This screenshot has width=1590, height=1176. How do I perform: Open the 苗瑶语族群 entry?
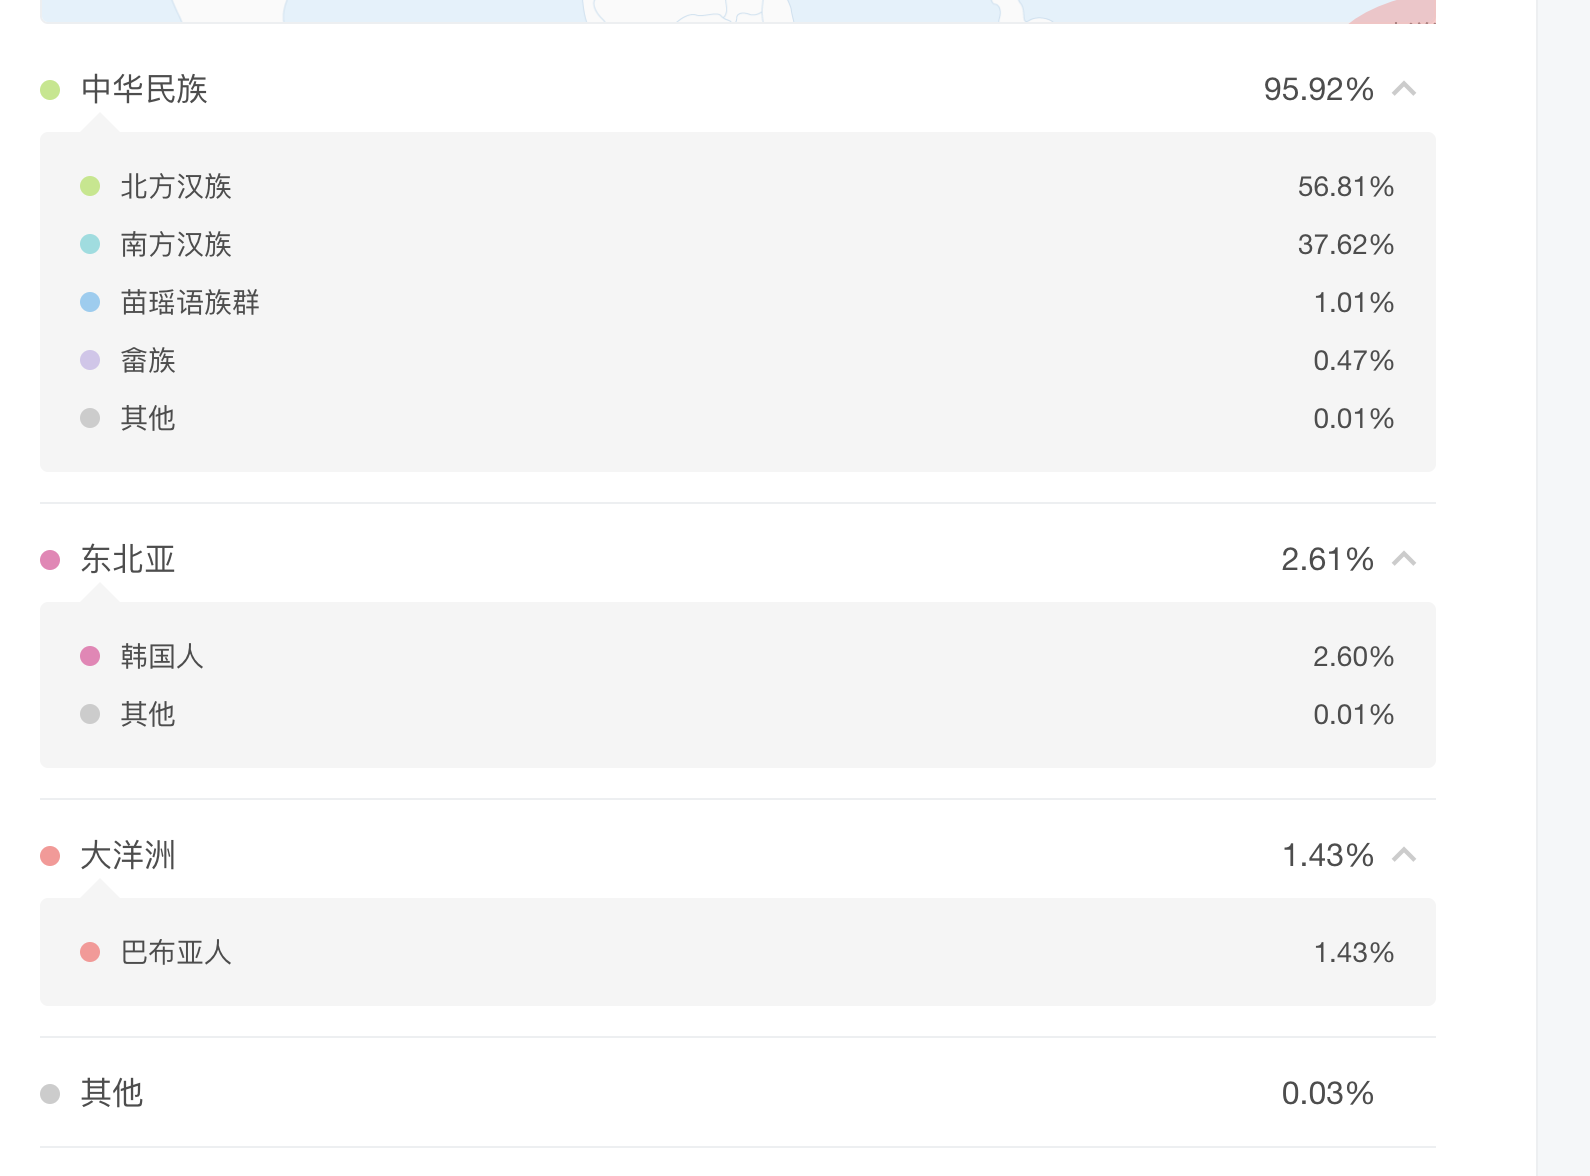click(x=738, y=302)
